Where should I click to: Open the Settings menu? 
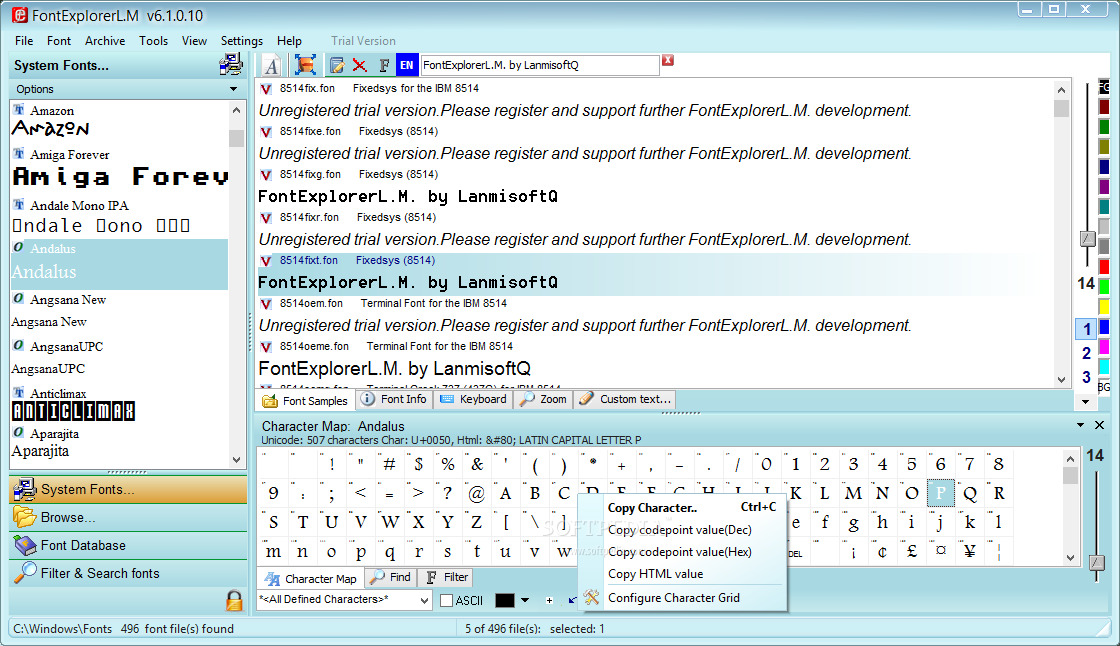[241, 41]
